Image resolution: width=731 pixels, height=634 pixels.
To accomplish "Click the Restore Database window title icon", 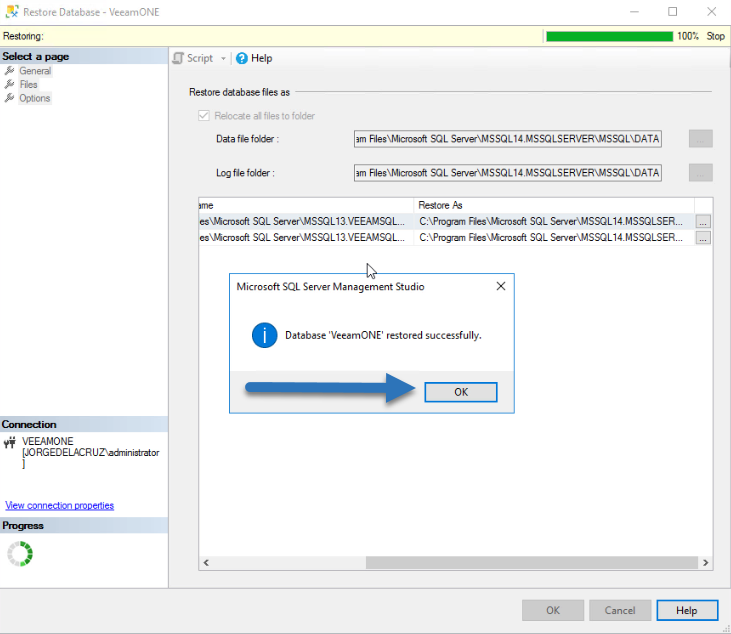I will pos(12,12).
